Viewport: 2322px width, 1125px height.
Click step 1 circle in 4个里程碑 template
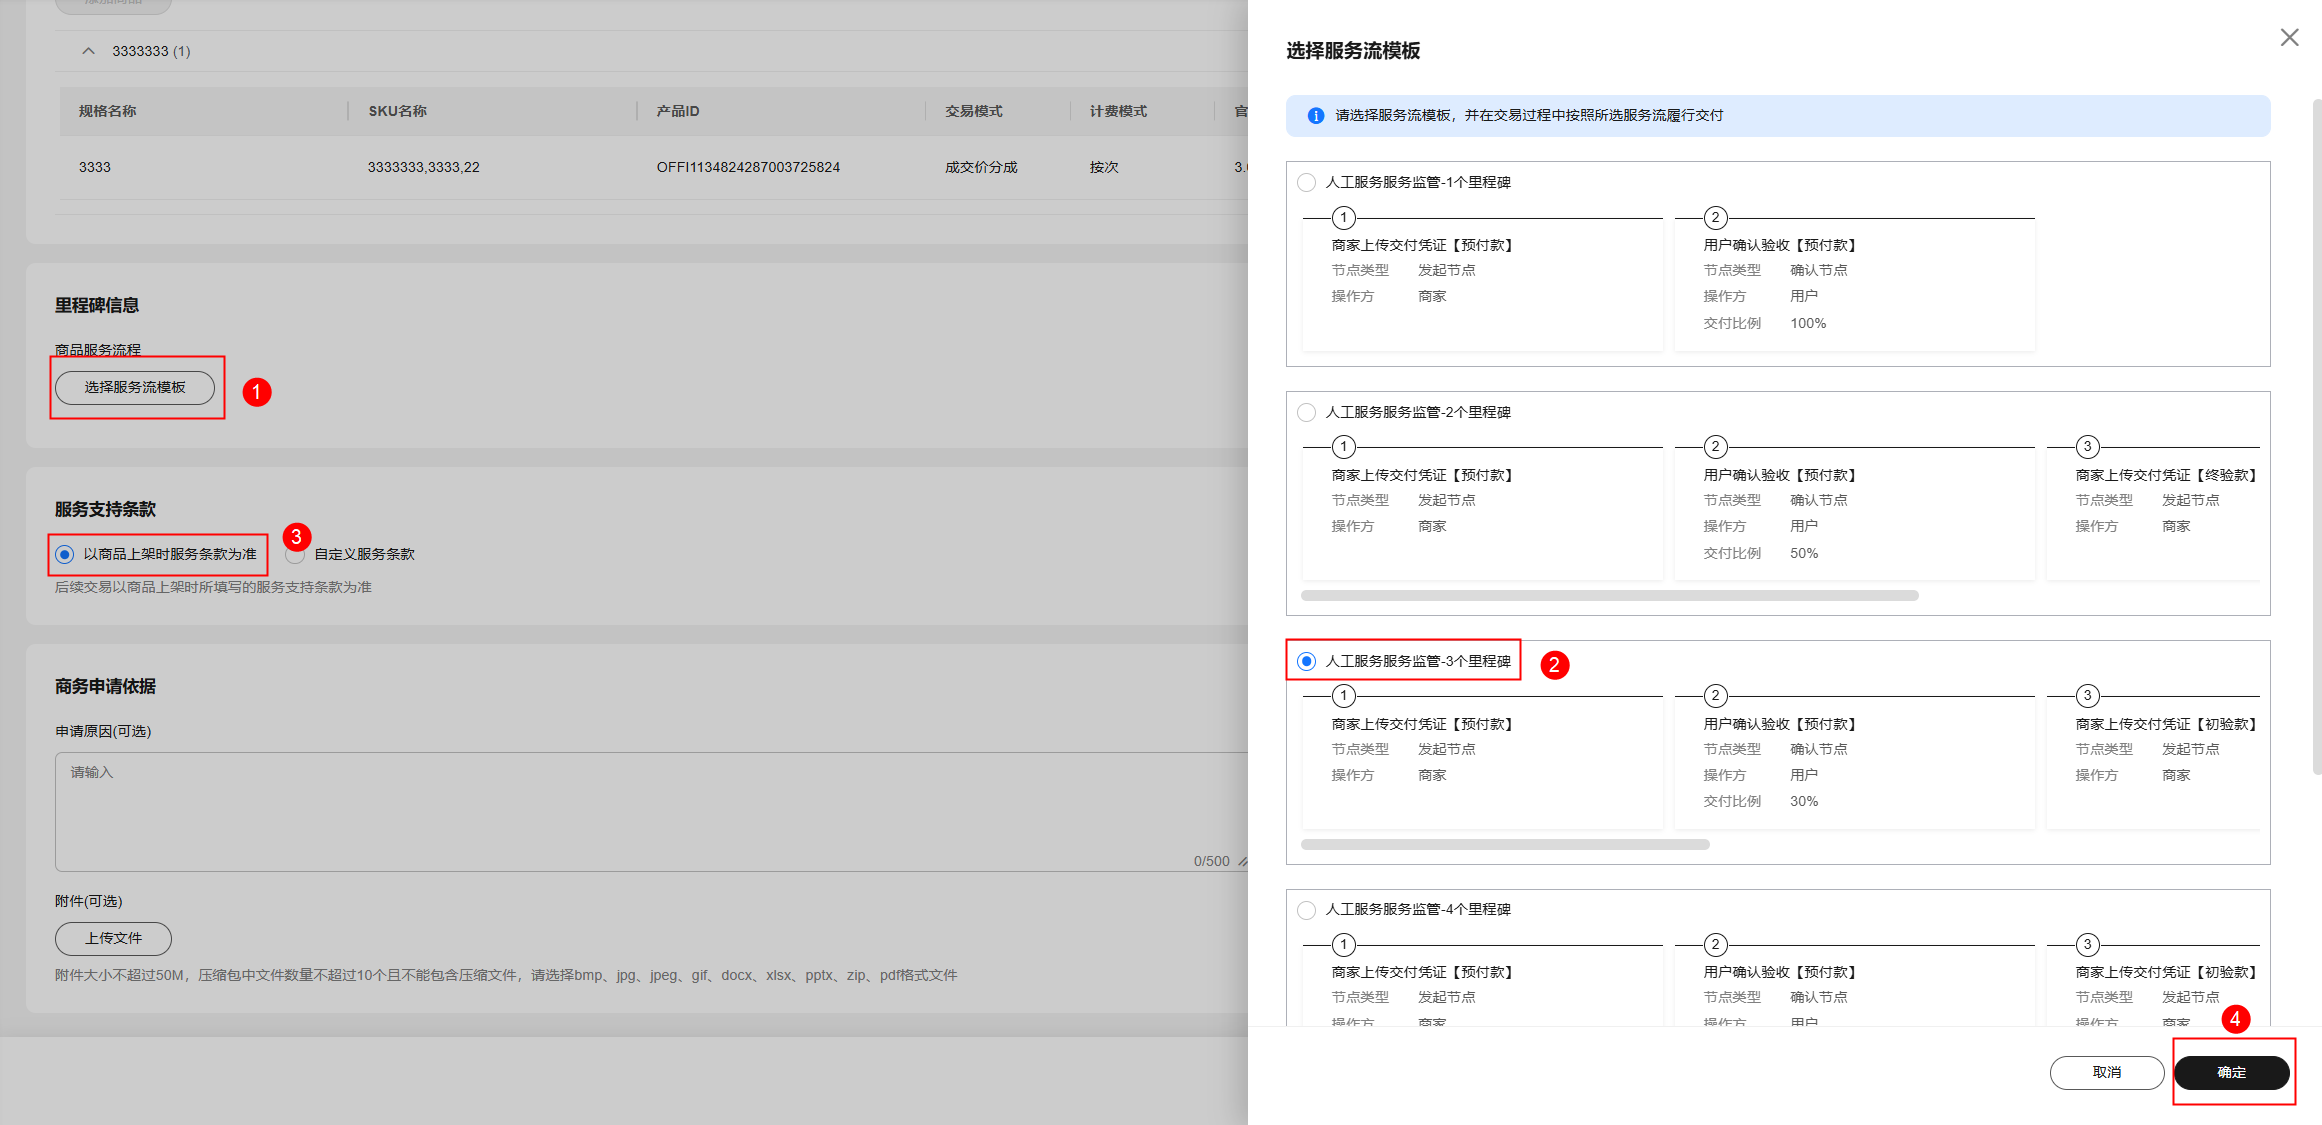[1344, 945]
